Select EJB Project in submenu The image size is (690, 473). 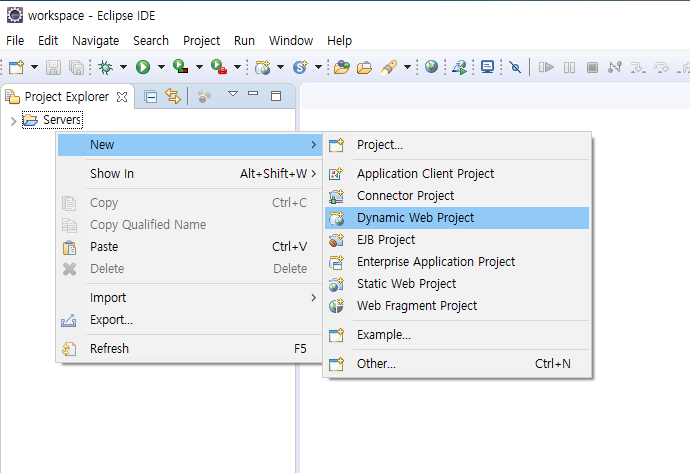(457, 240)
